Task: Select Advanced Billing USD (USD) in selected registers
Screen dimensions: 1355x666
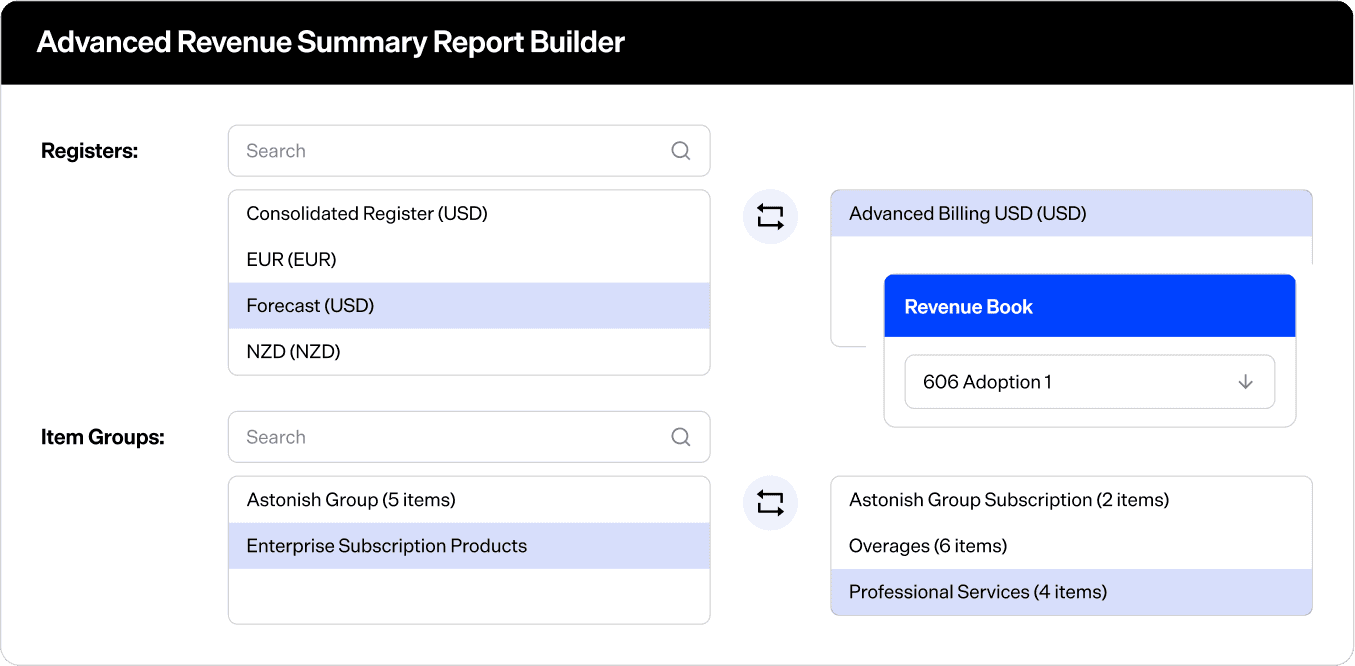Action: tap(1071, 213)
